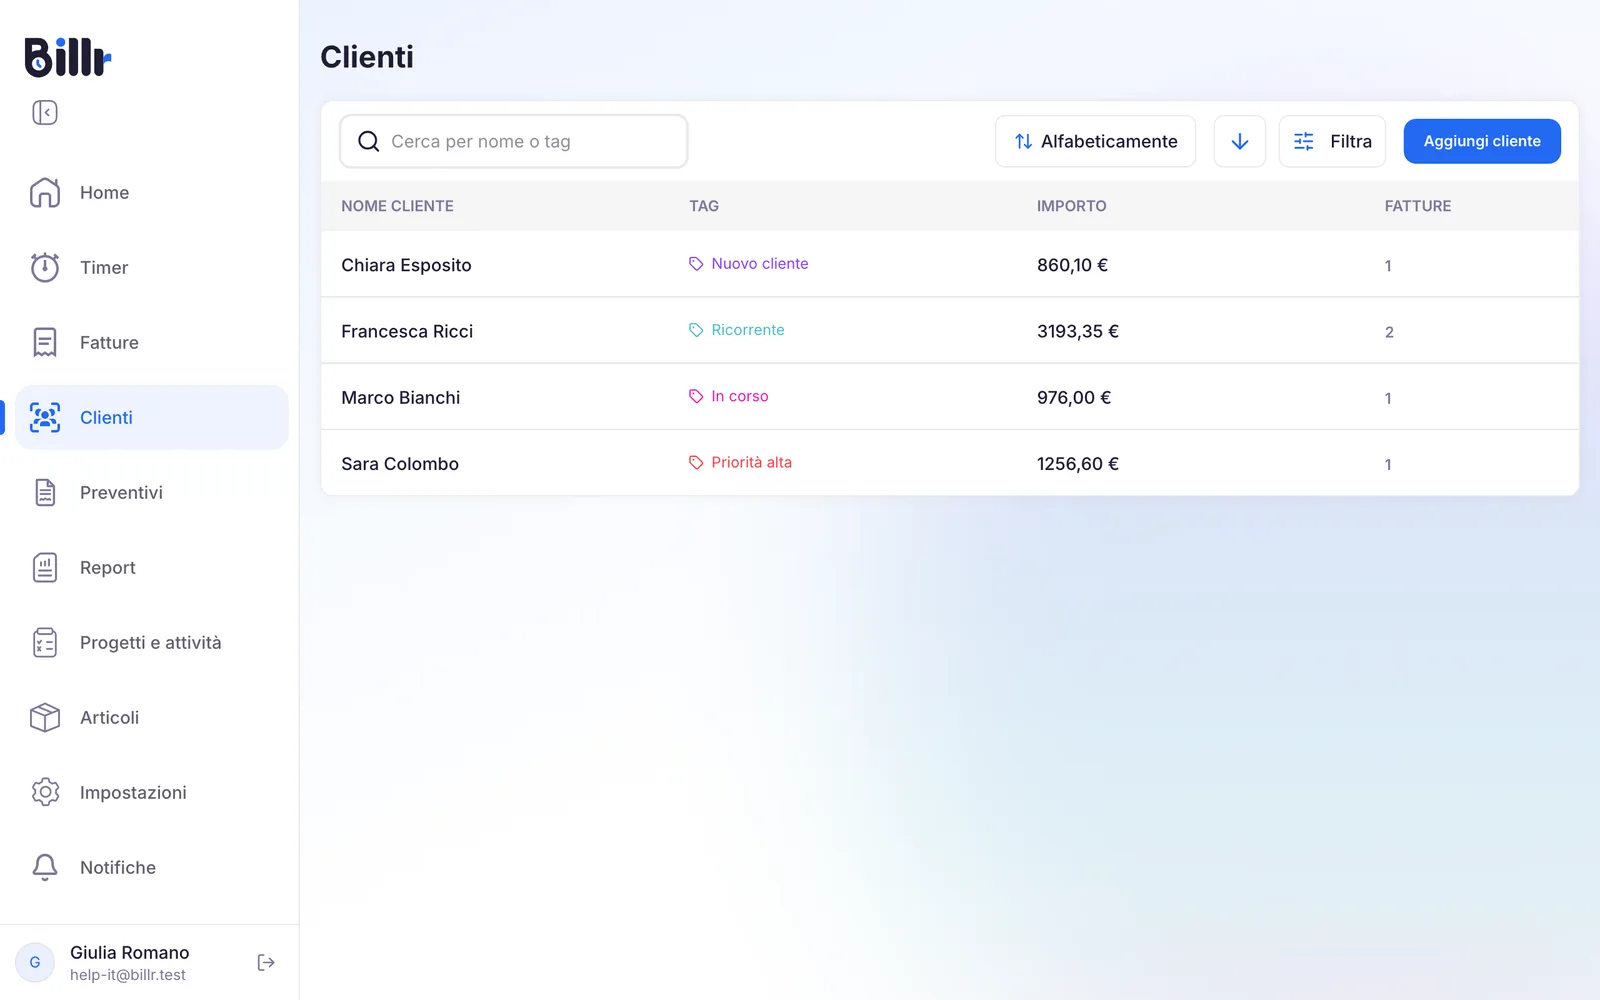The width and height of the screenshot is (1600, 1000).
Task: Open client Francesca Ricci
Action: click(x=950, y=330)
